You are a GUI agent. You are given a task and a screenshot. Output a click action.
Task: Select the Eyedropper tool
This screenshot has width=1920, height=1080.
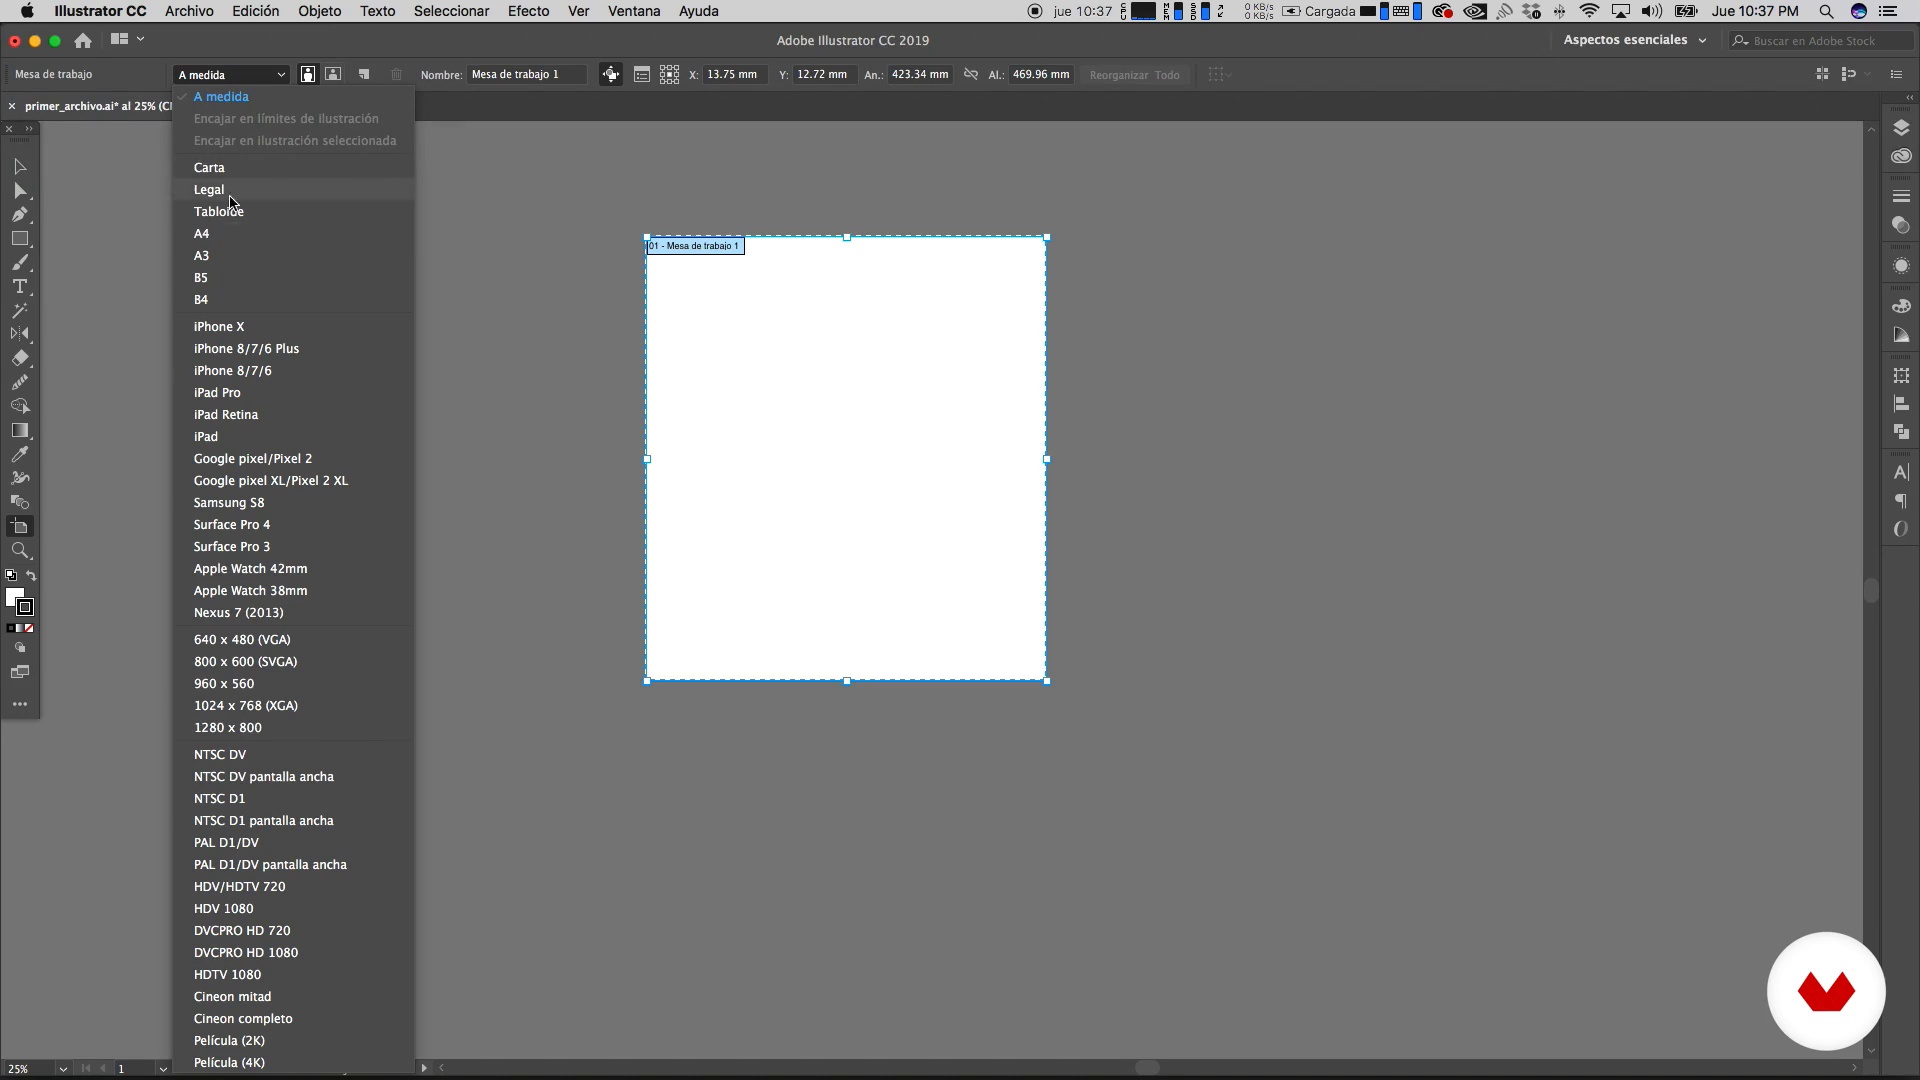pyautogui.click(x=19, y=454)
